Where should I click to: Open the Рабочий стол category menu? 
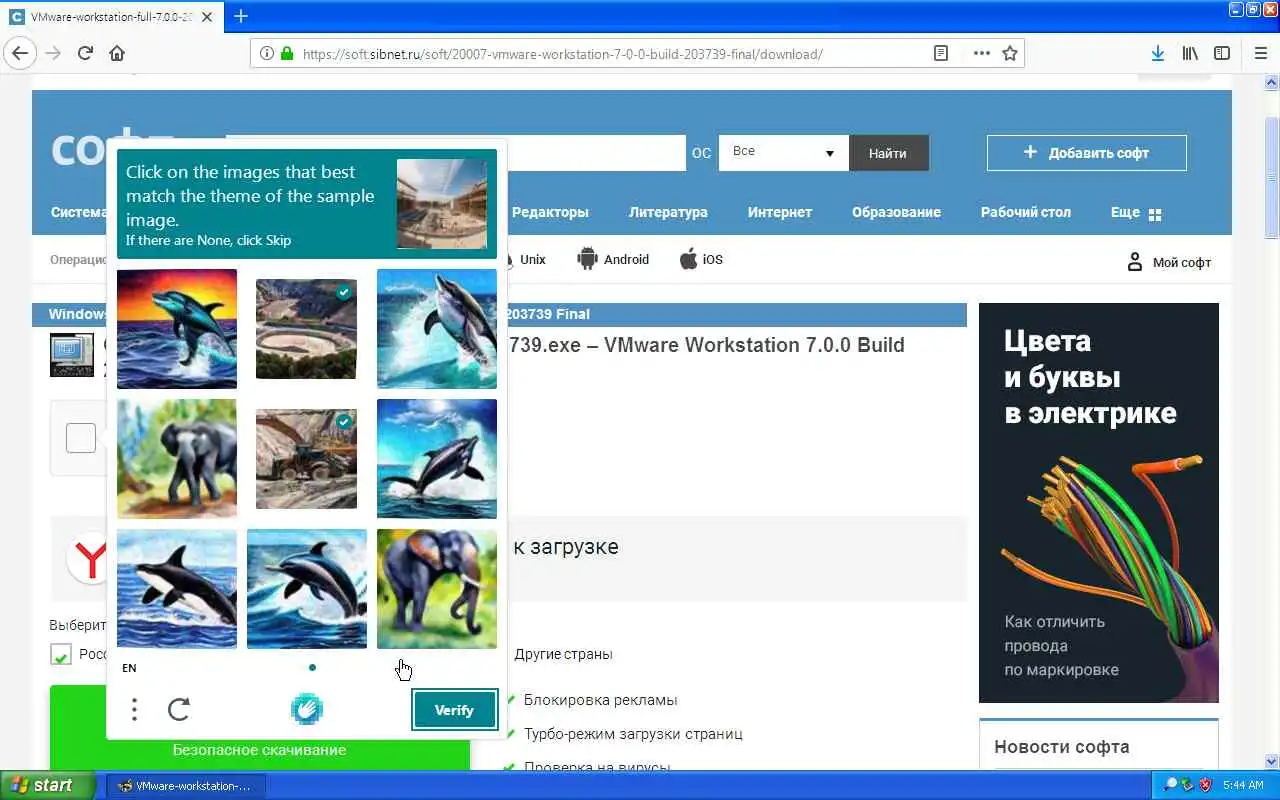coord(1026,212)
